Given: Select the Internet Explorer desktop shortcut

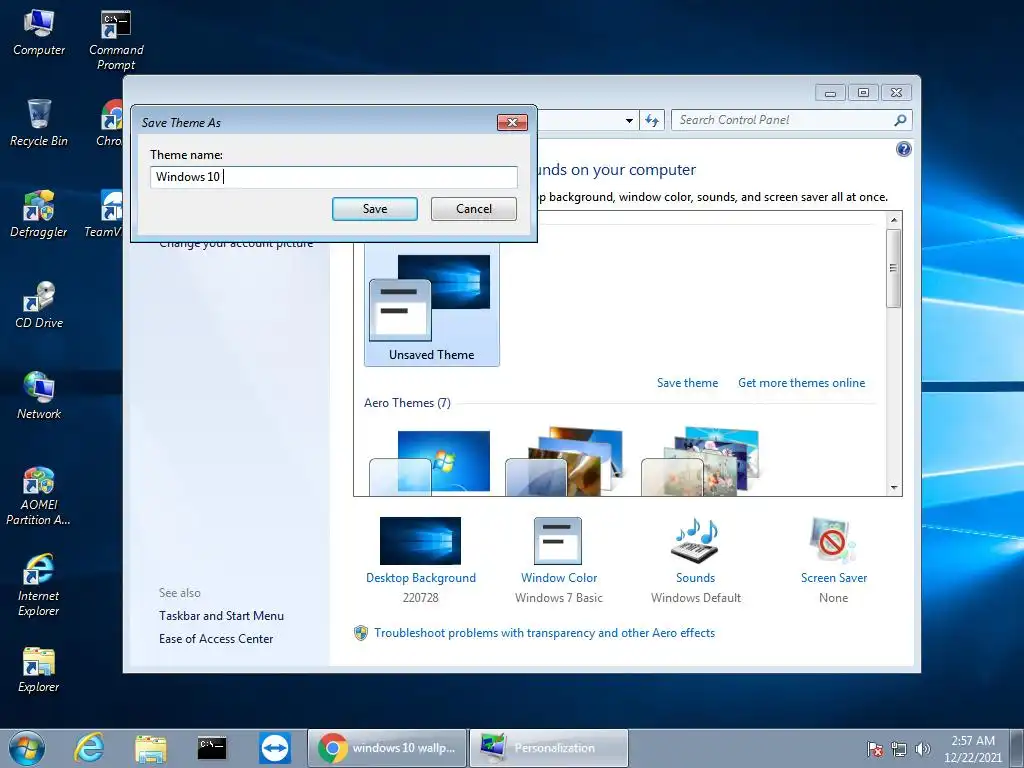Looking at the screenshot, I should [39, 586].
